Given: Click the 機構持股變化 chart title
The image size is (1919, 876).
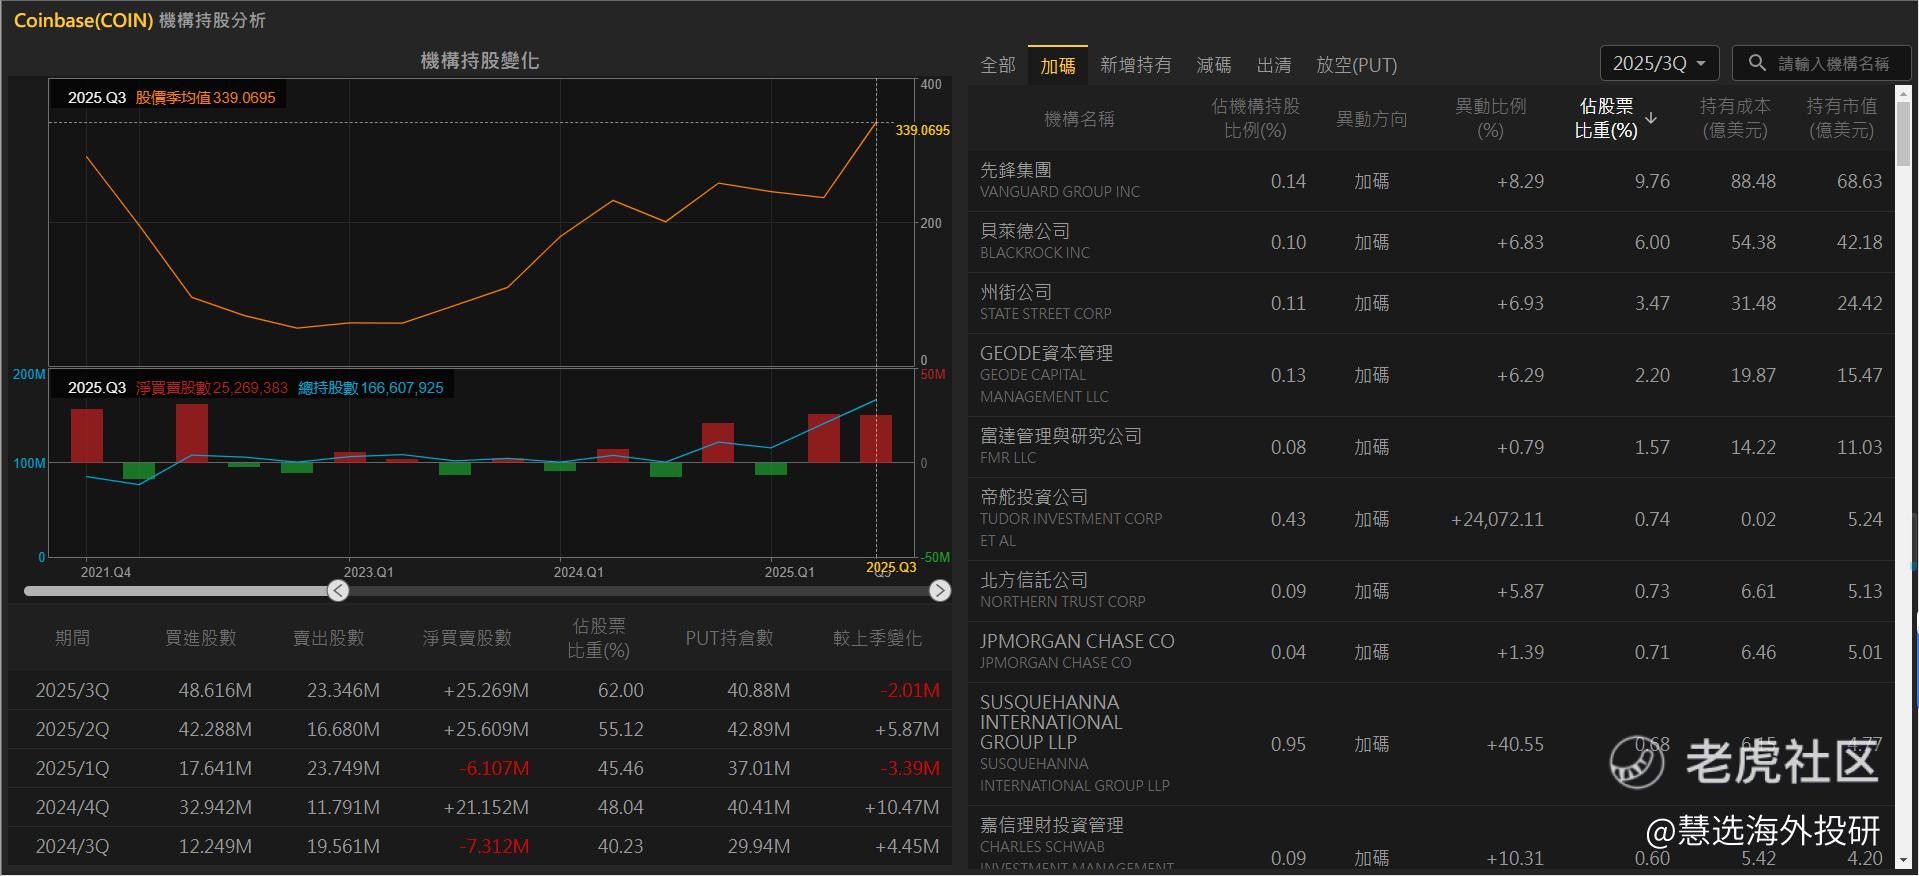Looking at the screenshot, I should (480, 61).
